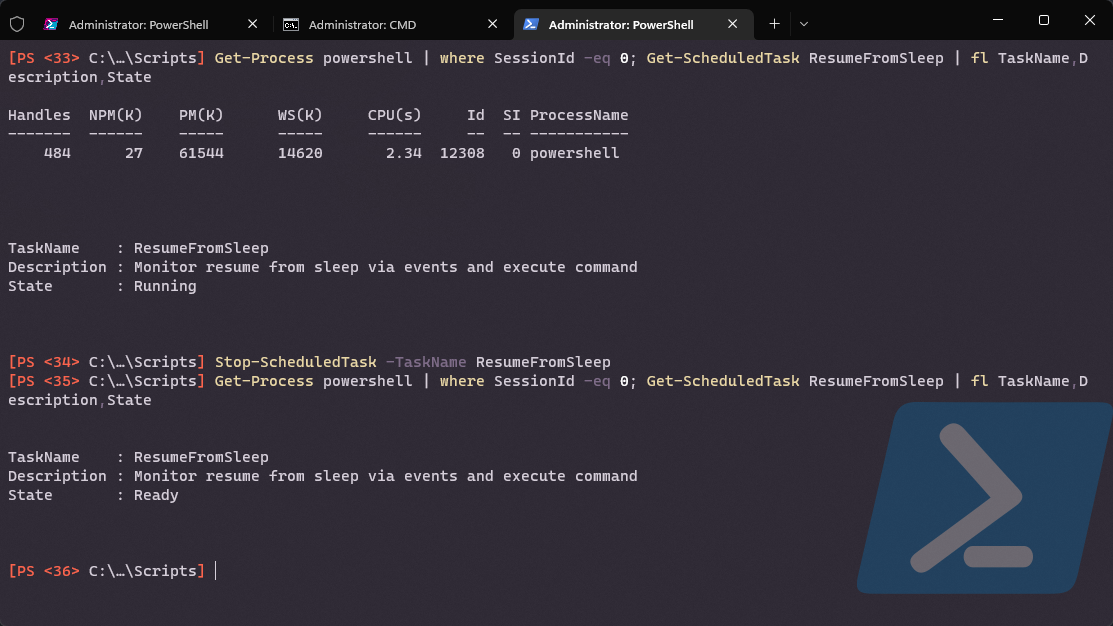Image resolution: width=1113 pixels, height=626 pixels.
Task: Open the new tab profile dropdown chevron
Action: (x=804, y=23)
